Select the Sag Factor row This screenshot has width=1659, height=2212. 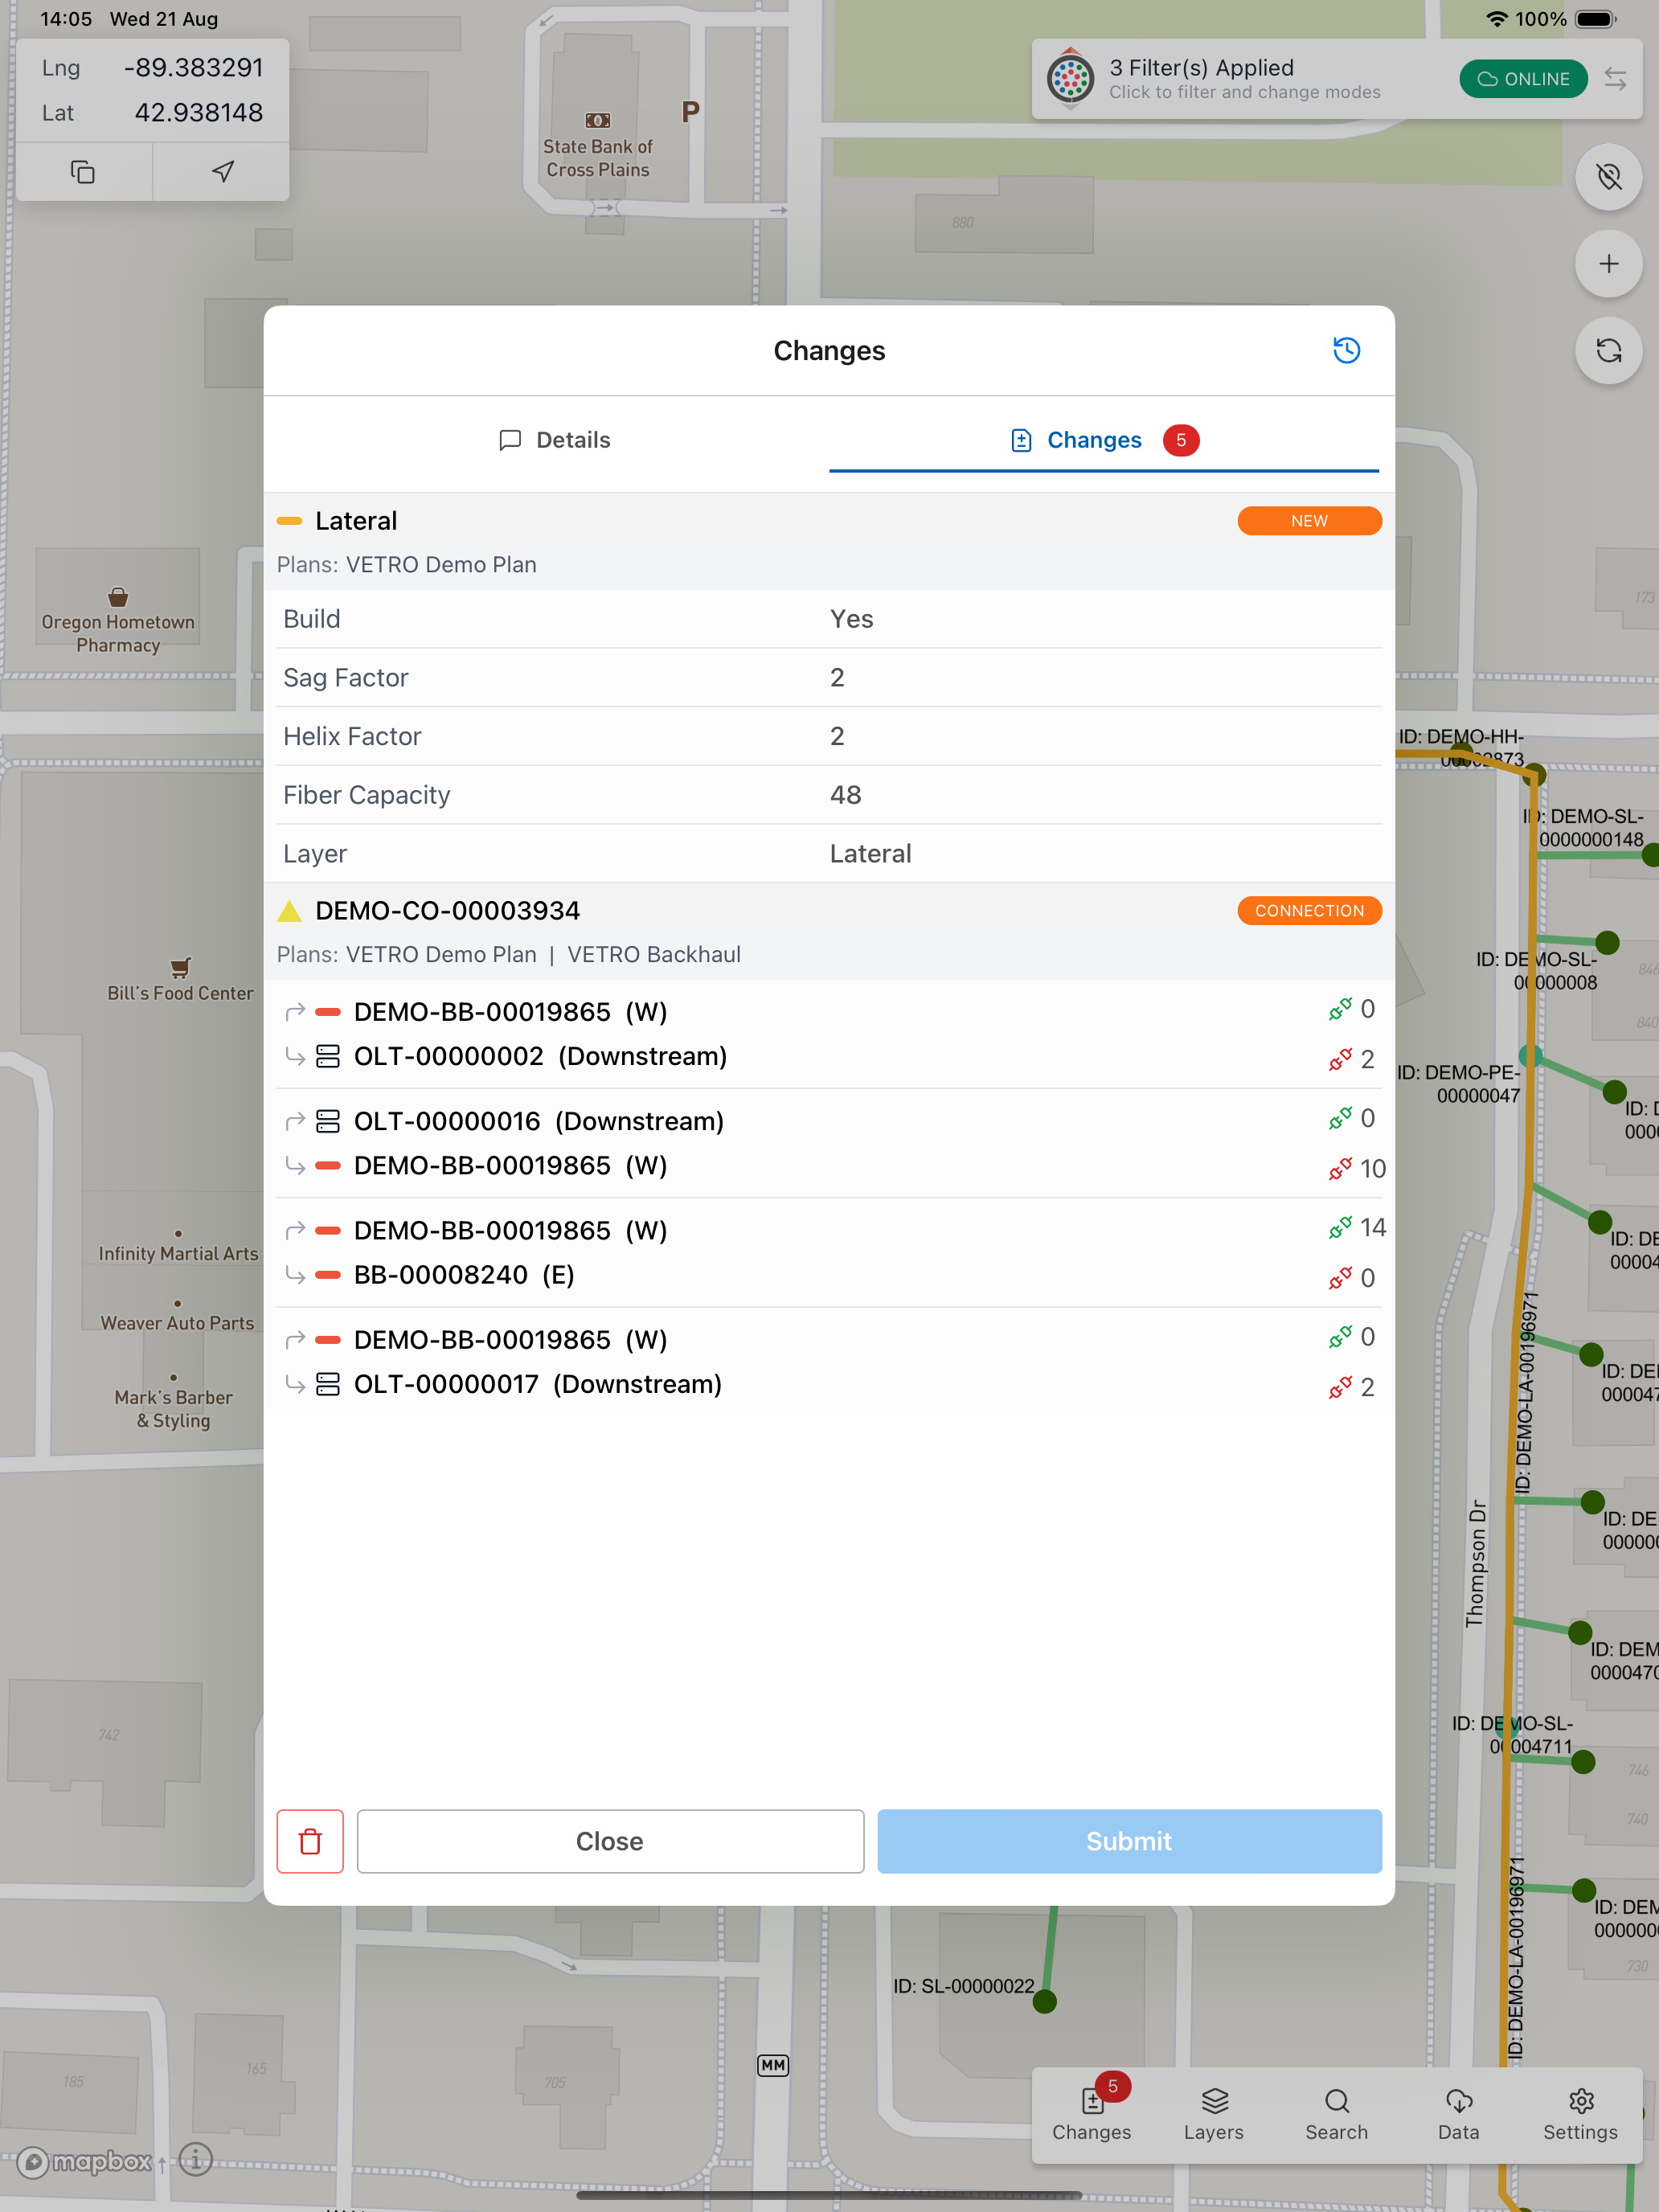pyautogui.click(x=829, y=678)
